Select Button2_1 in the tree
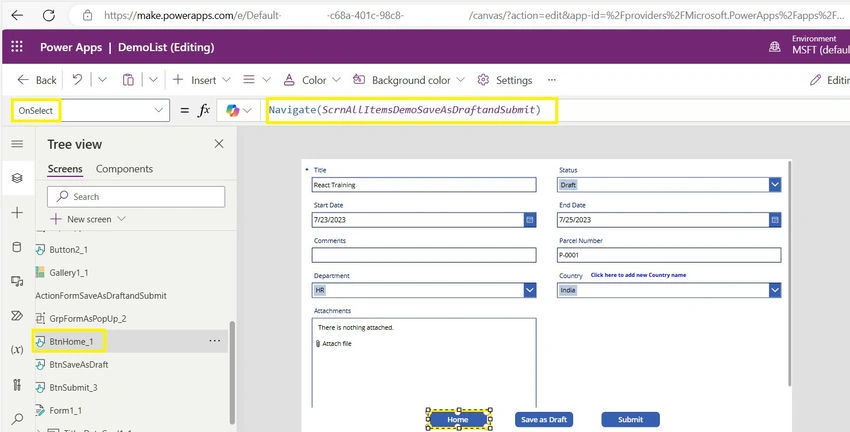The height and width of the screenshot is (432, 850). click(68, 250)
